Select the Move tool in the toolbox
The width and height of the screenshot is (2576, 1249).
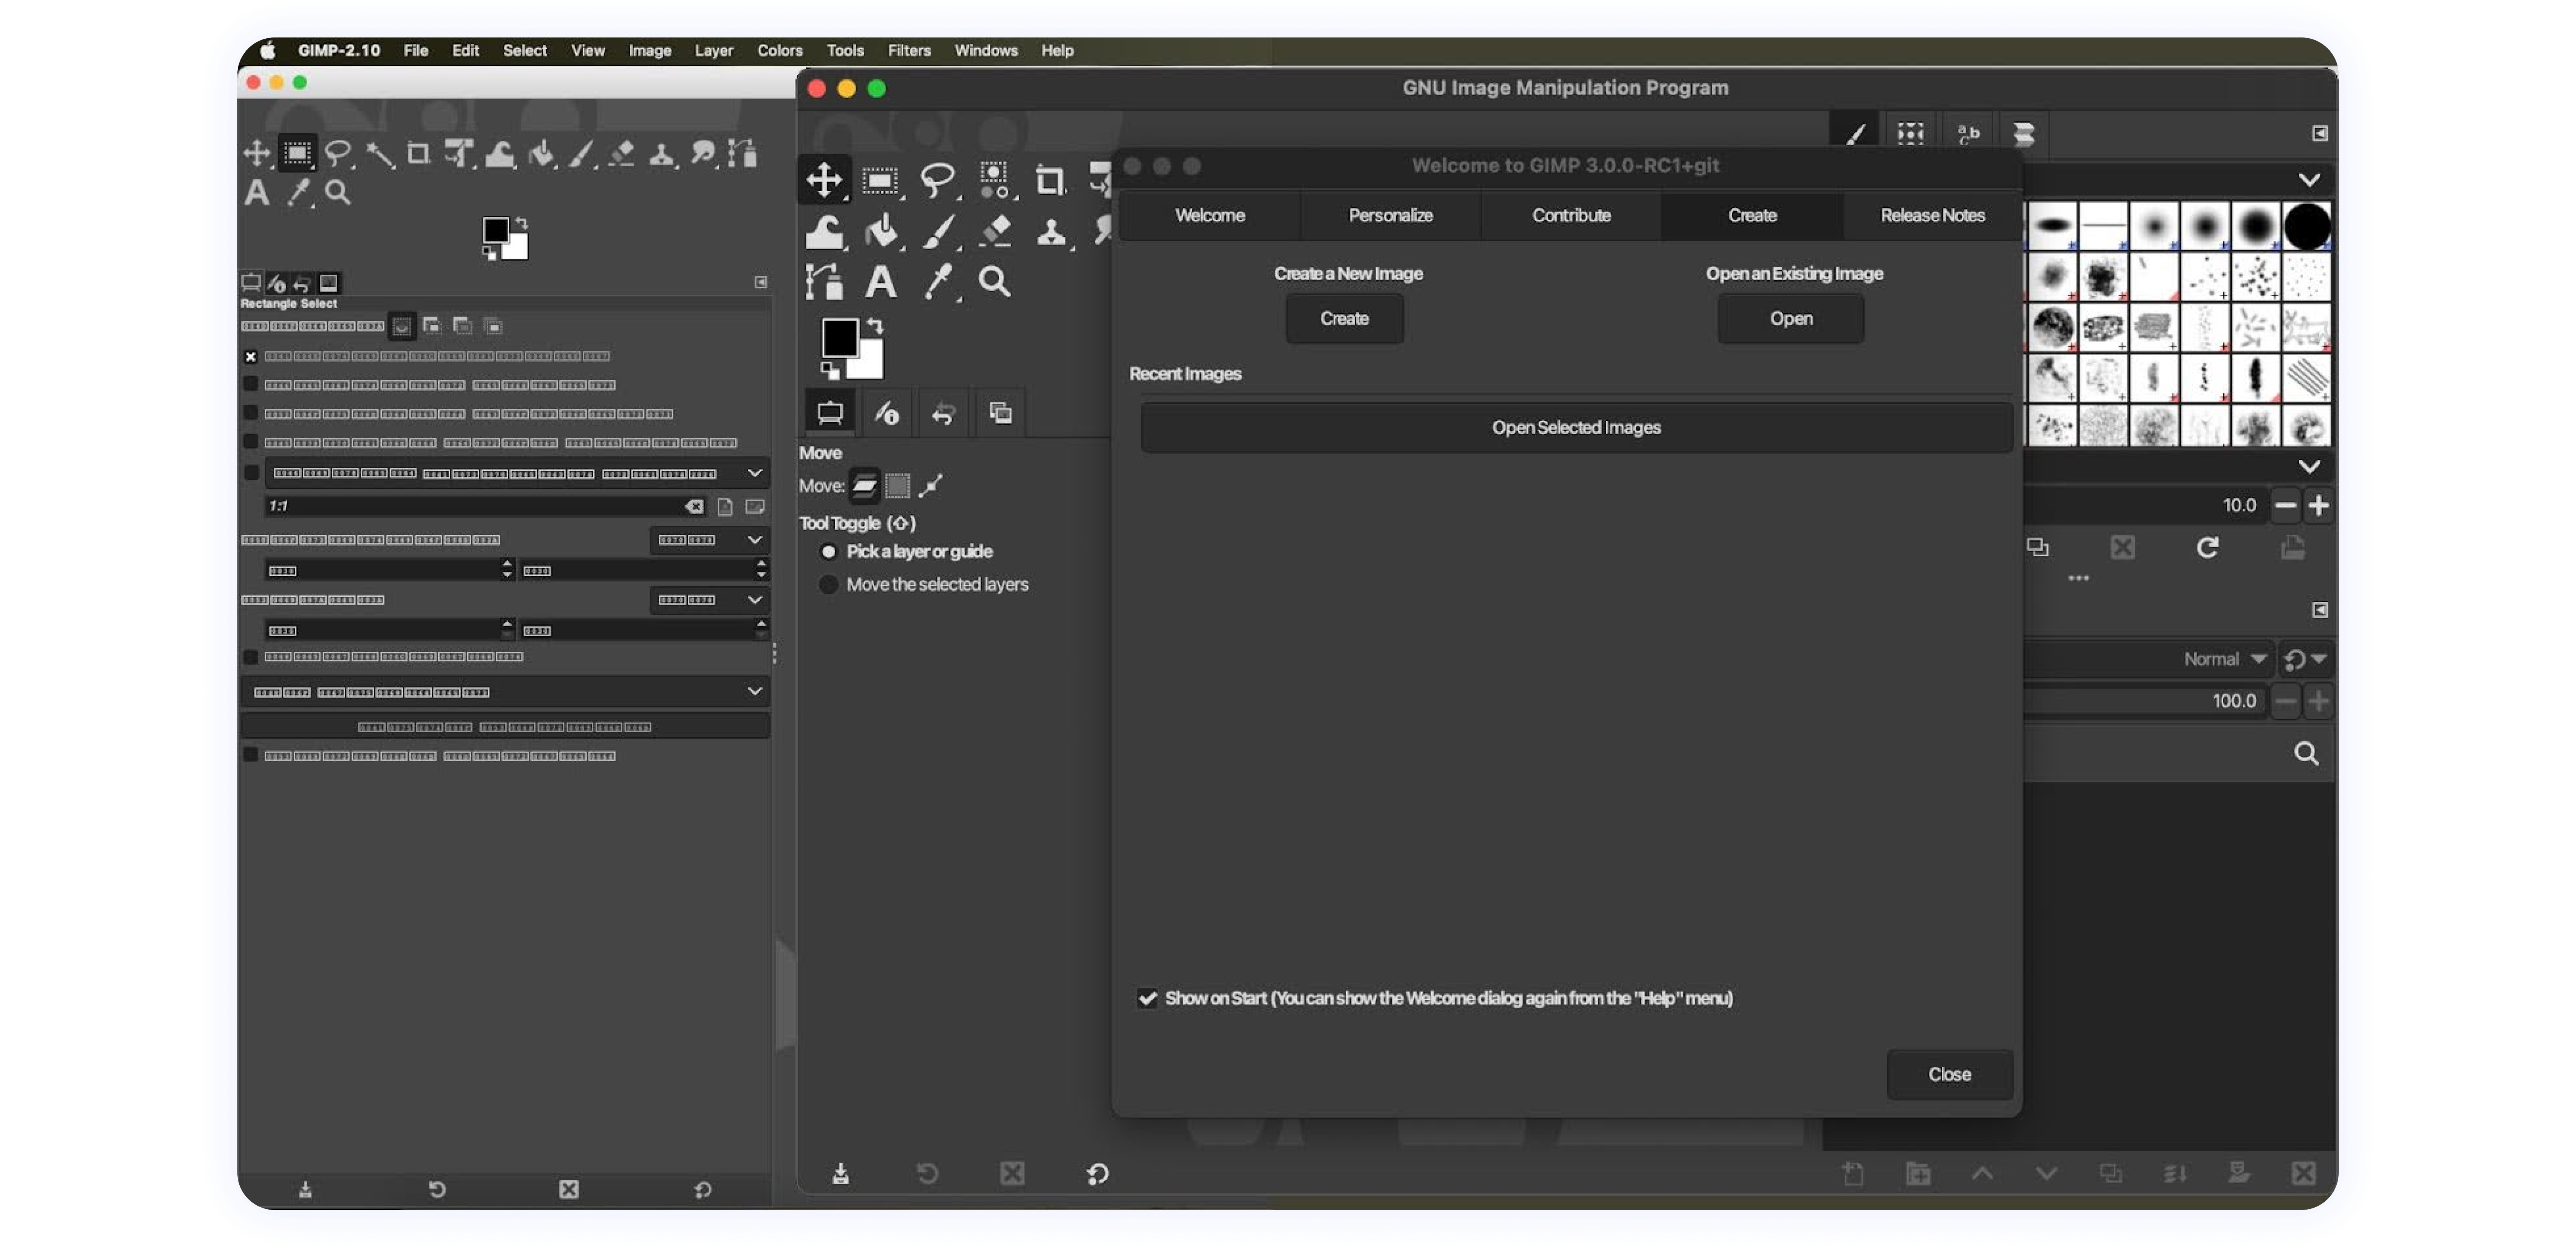(824, 180)
